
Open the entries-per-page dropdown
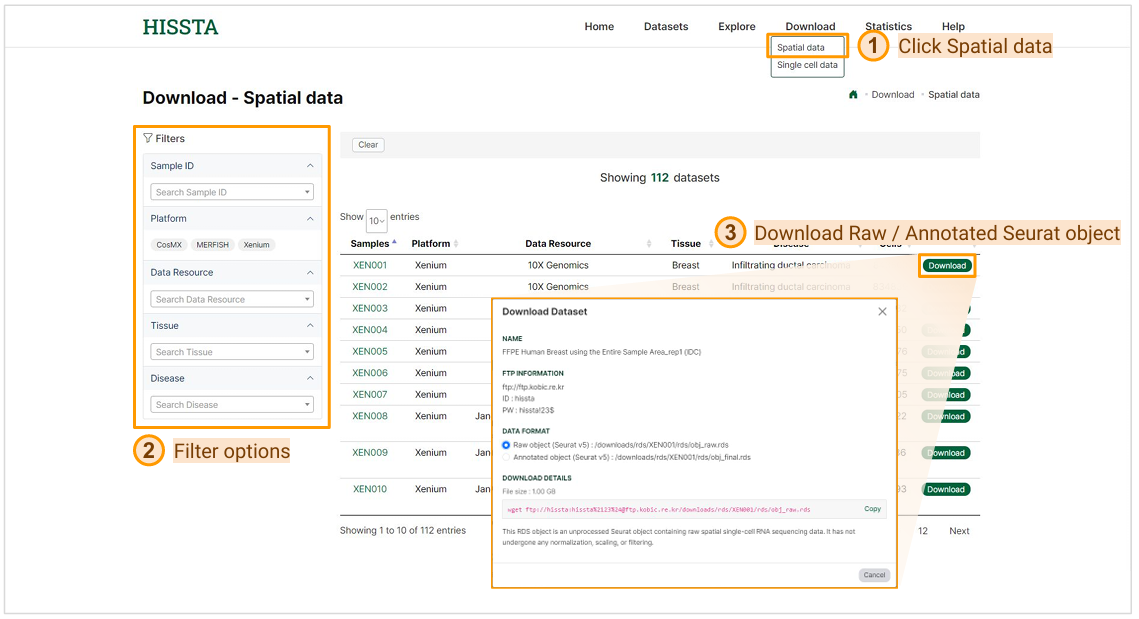[x=377, y=221]
